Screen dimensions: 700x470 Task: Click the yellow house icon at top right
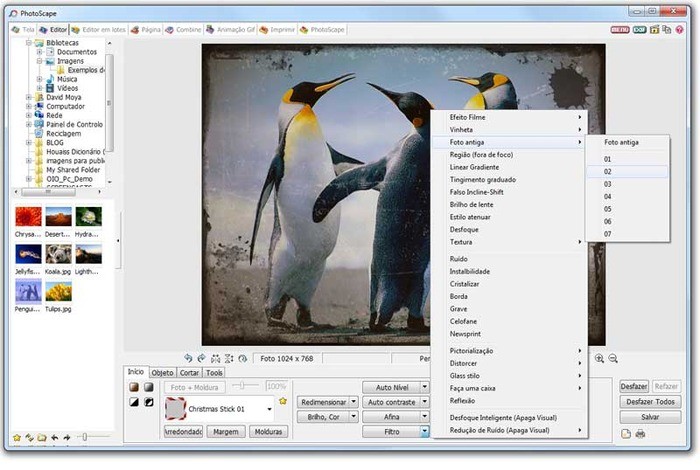[x=654, y=29]
